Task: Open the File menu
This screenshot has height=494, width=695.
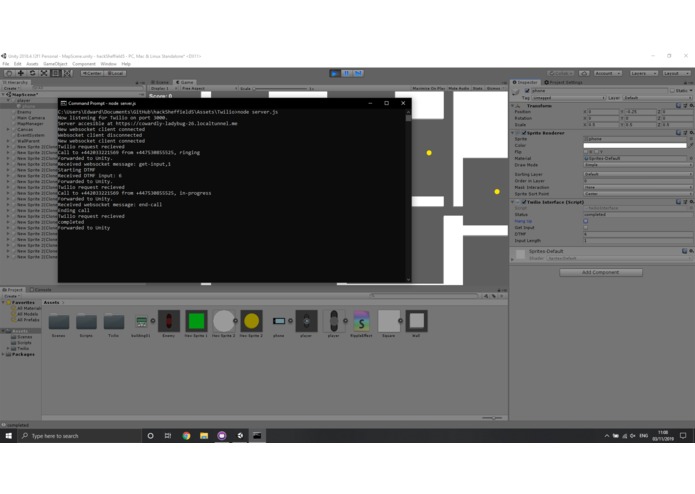Action: pos(6,64)
